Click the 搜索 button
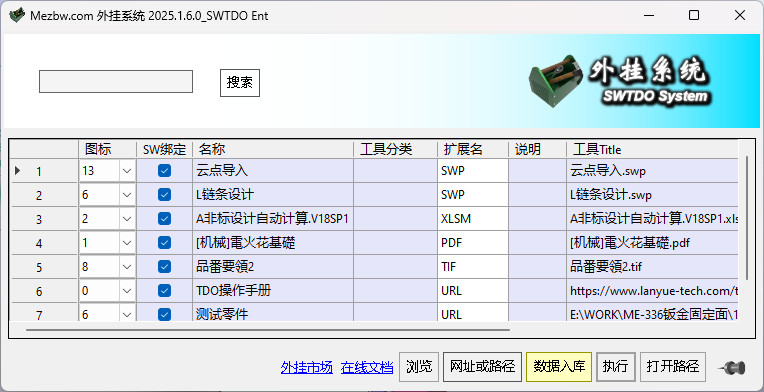This screenshot has width=764, height=392. pyautogui.click(x=240, y=83)
